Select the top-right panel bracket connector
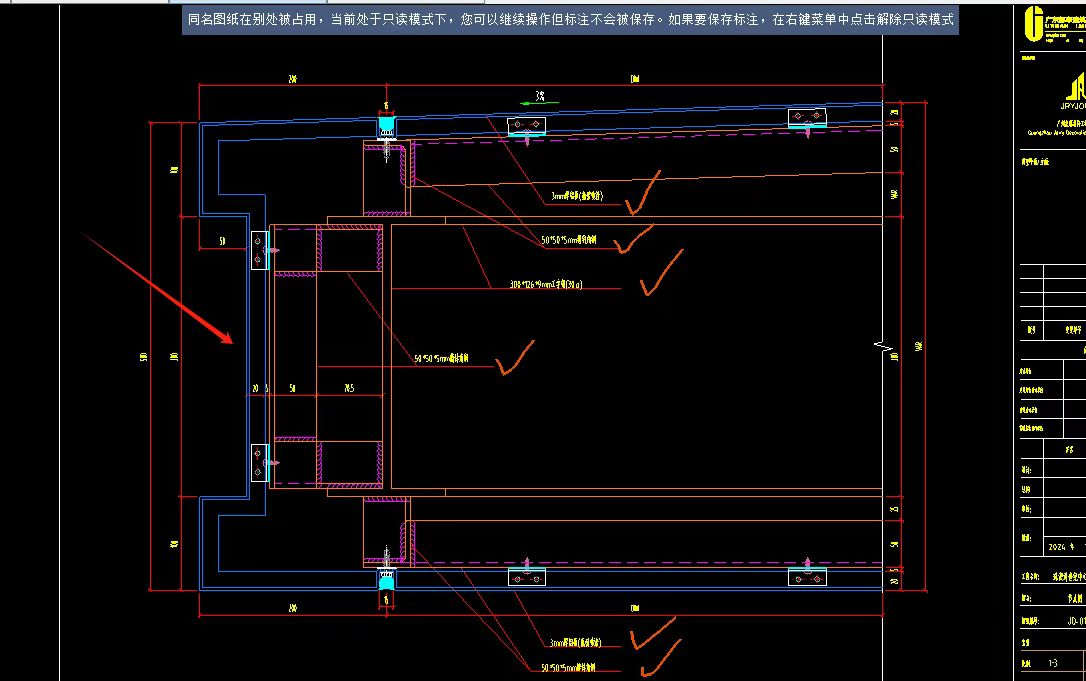Image resolution: width=1086 pixels, height=681 pixels. [807, 117]
